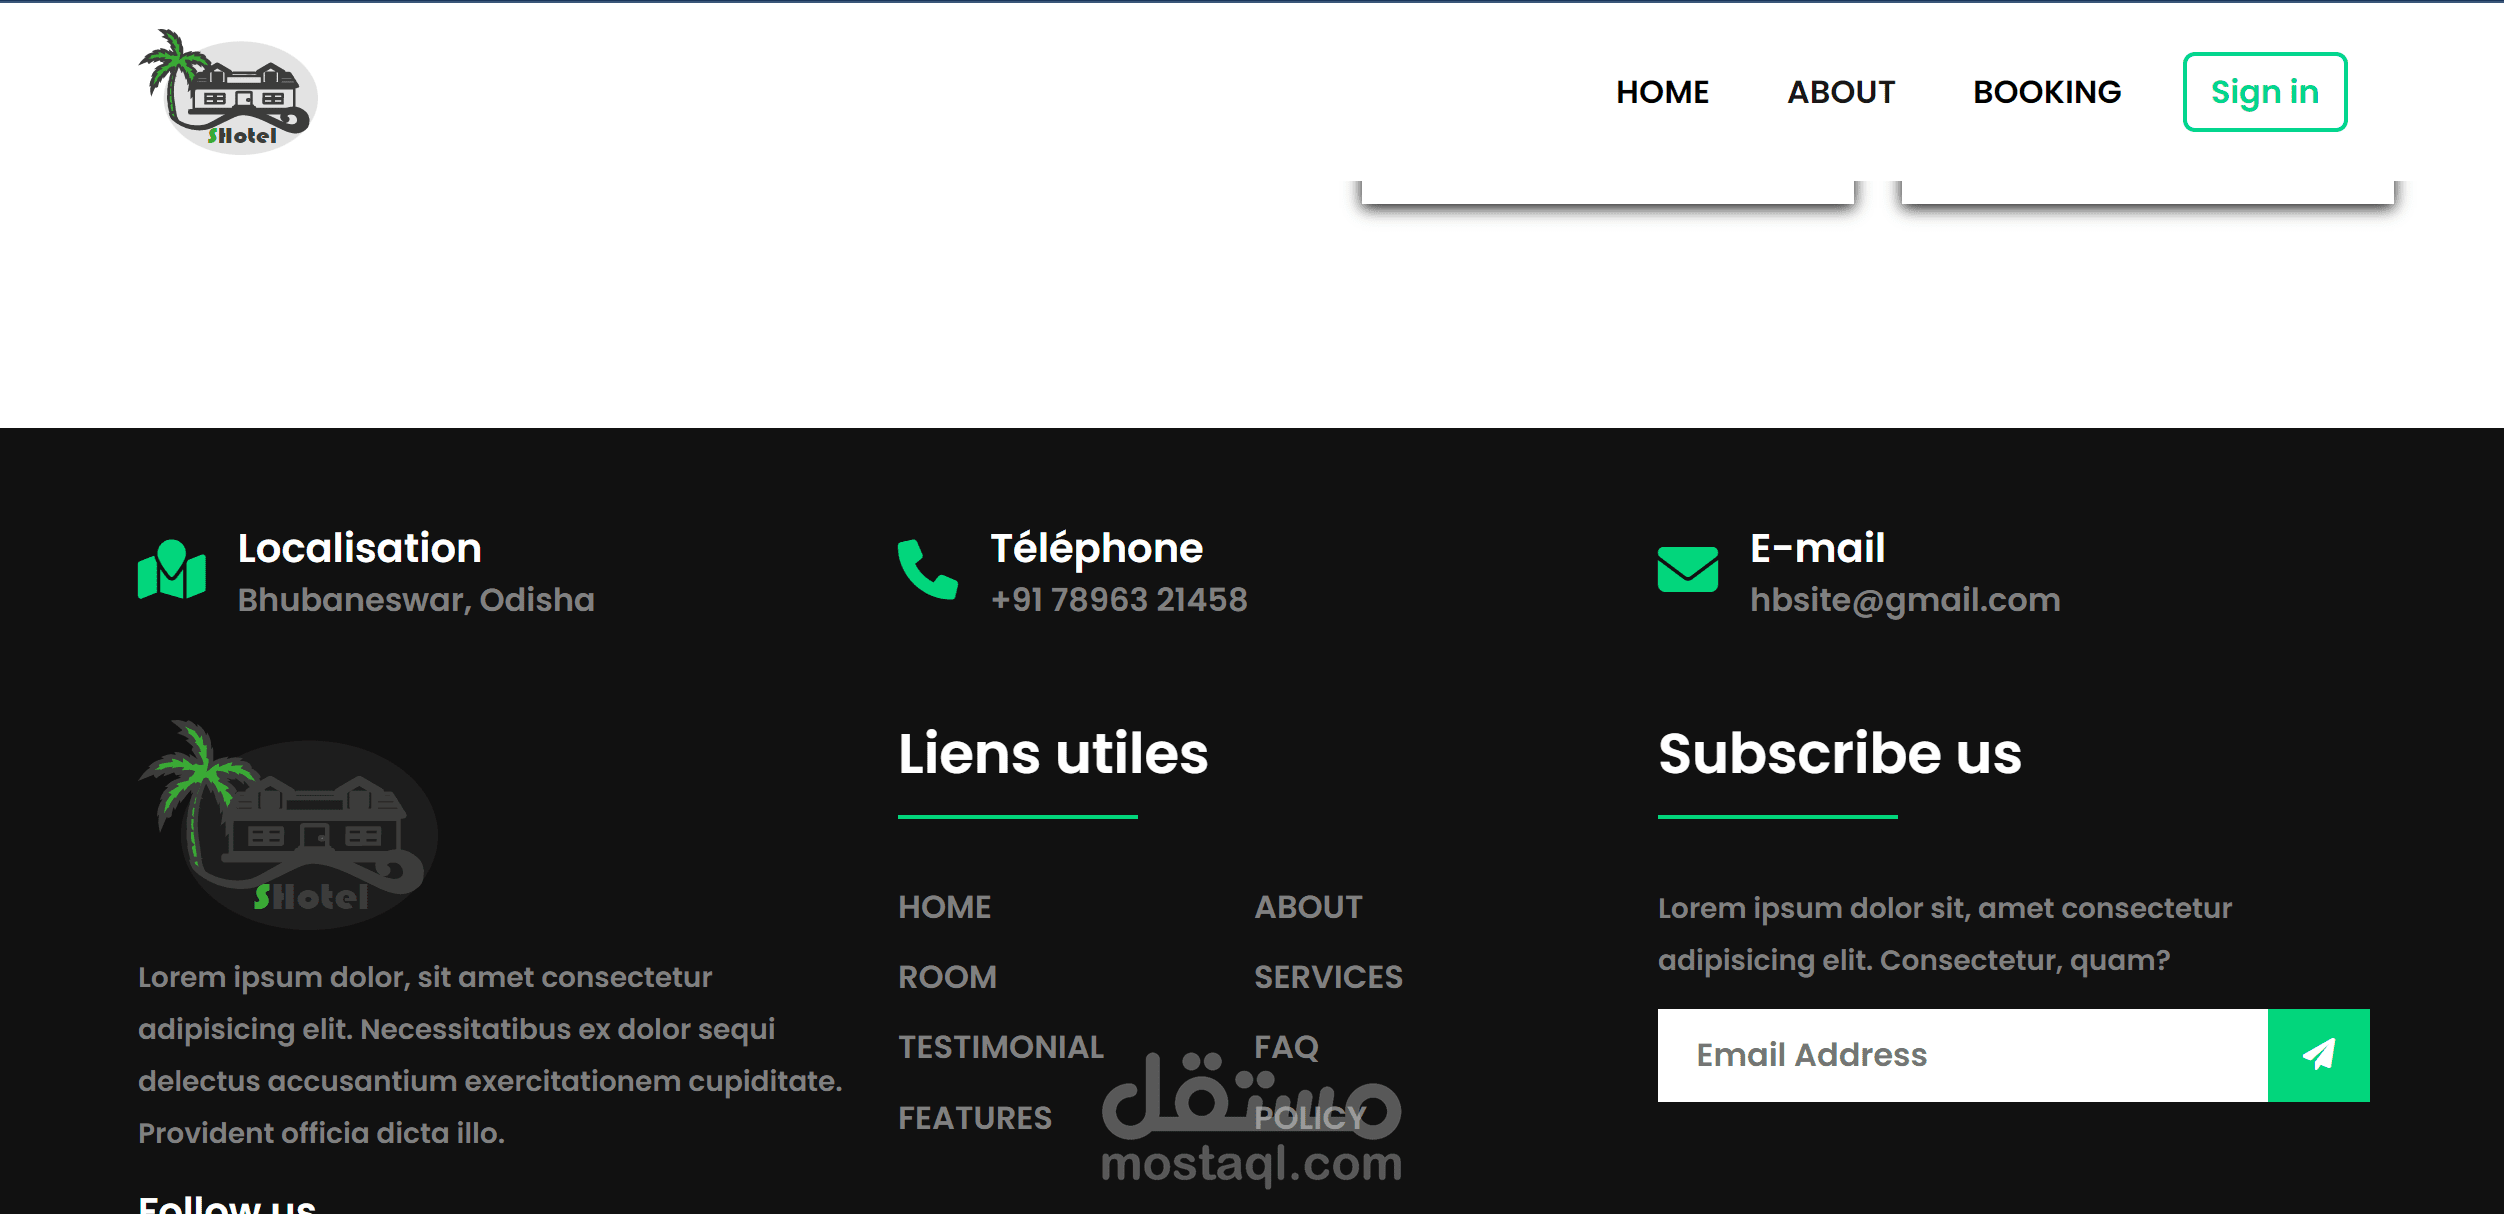
Task: Go to BOOKING in the top navigation
Action: (2047, 92)
